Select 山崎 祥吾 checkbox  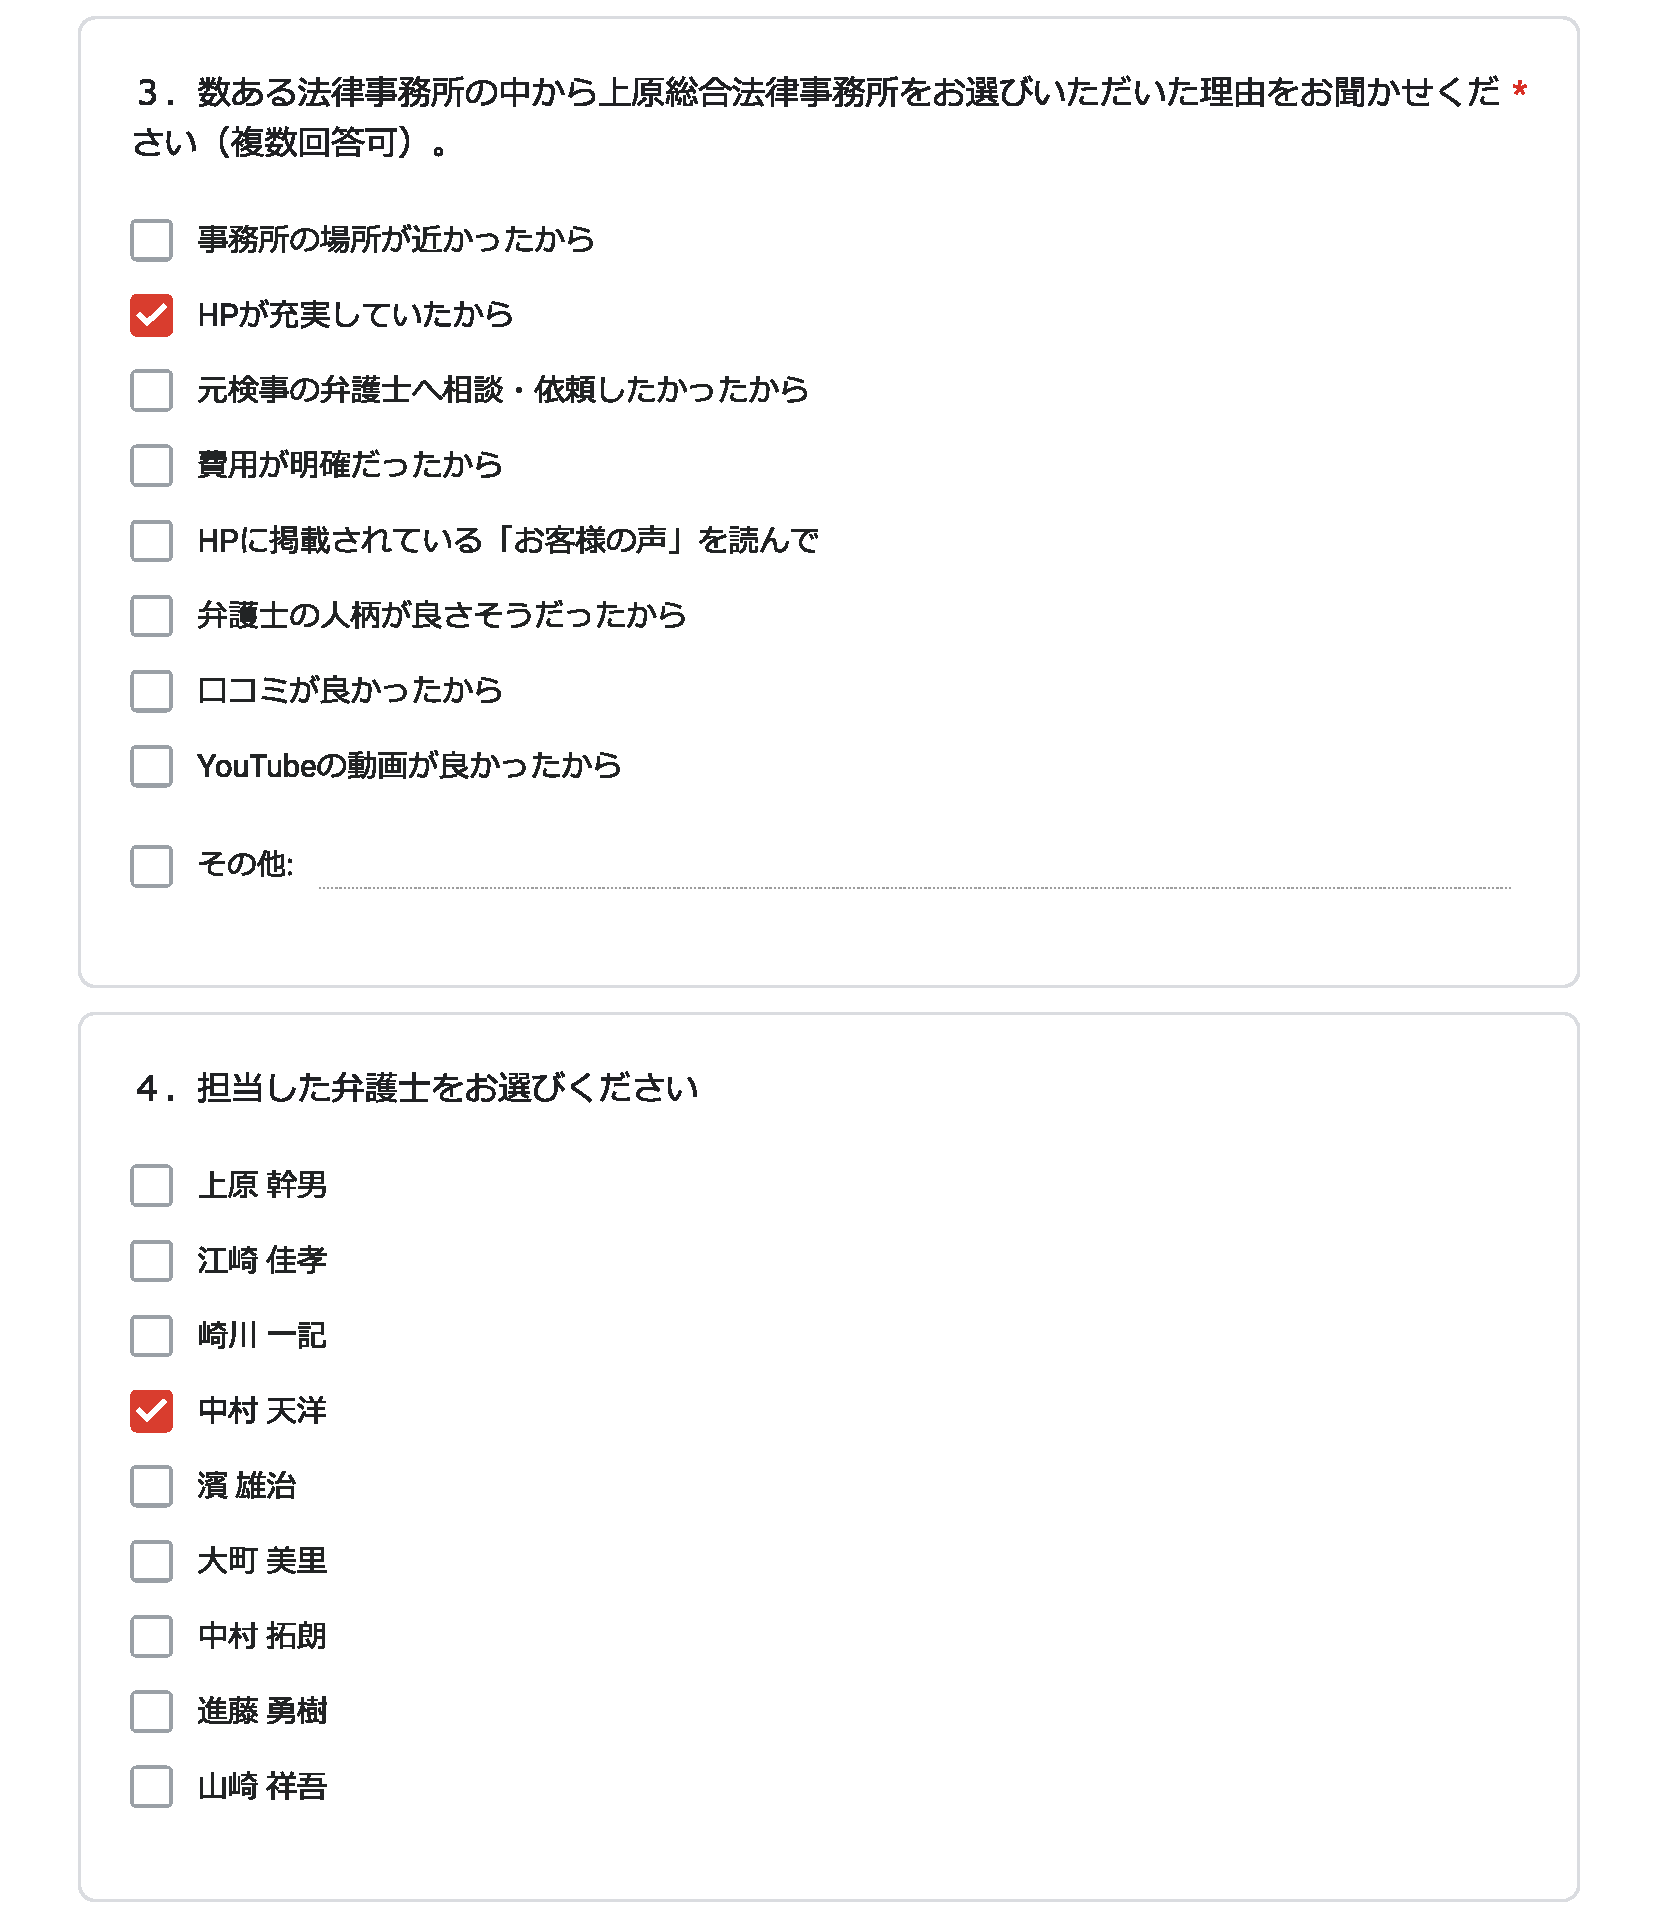[x=151, y=1786]
